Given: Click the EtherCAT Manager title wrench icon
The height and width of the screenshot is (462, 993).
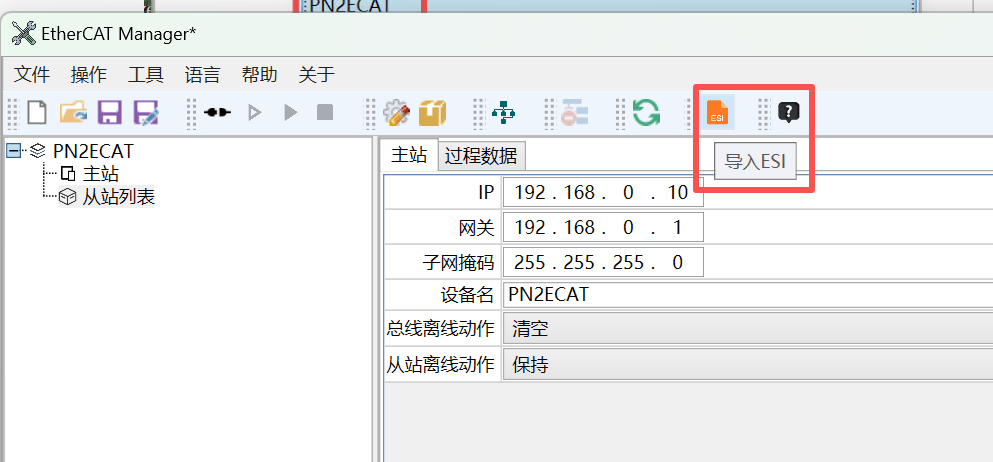Looking at the screenshot, I should pos(24,33).
